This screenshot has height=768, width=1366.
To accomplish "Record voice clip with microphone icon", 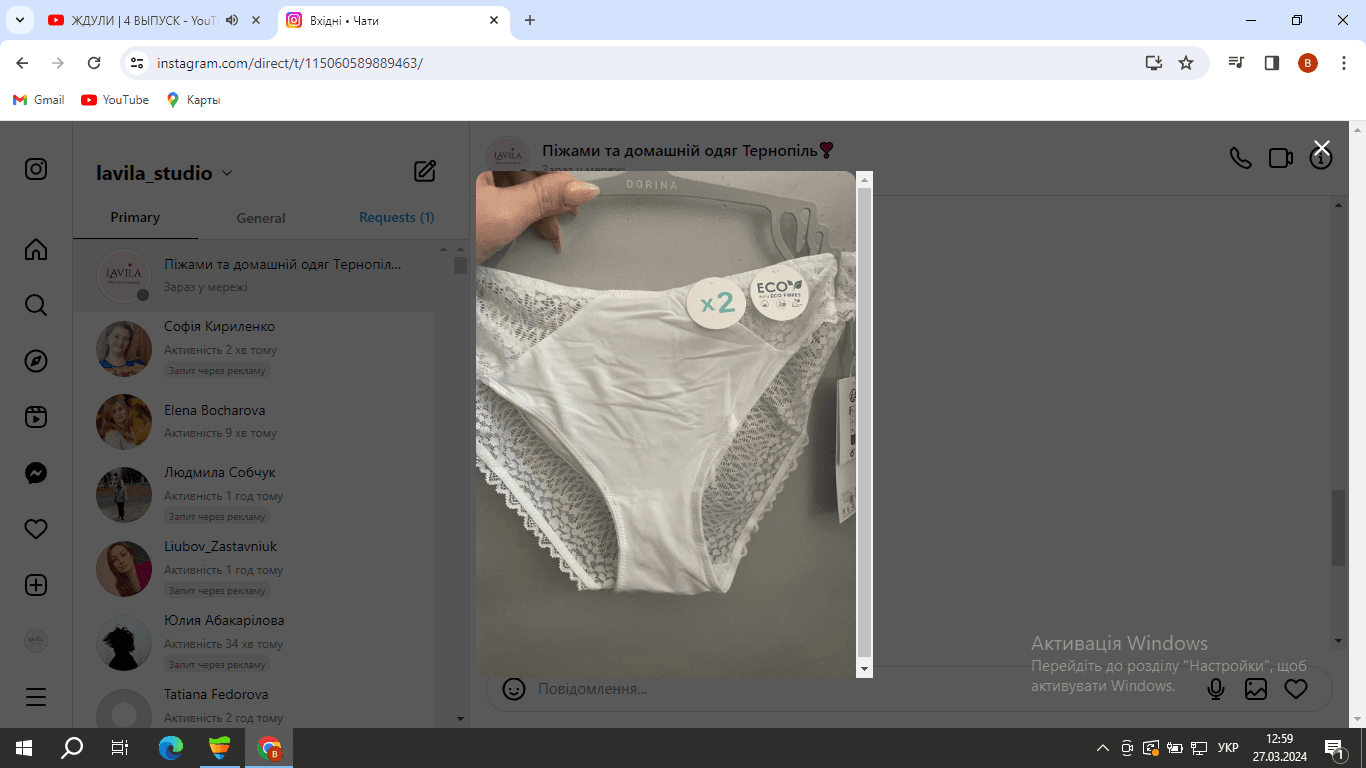I will pos(1216,689).
